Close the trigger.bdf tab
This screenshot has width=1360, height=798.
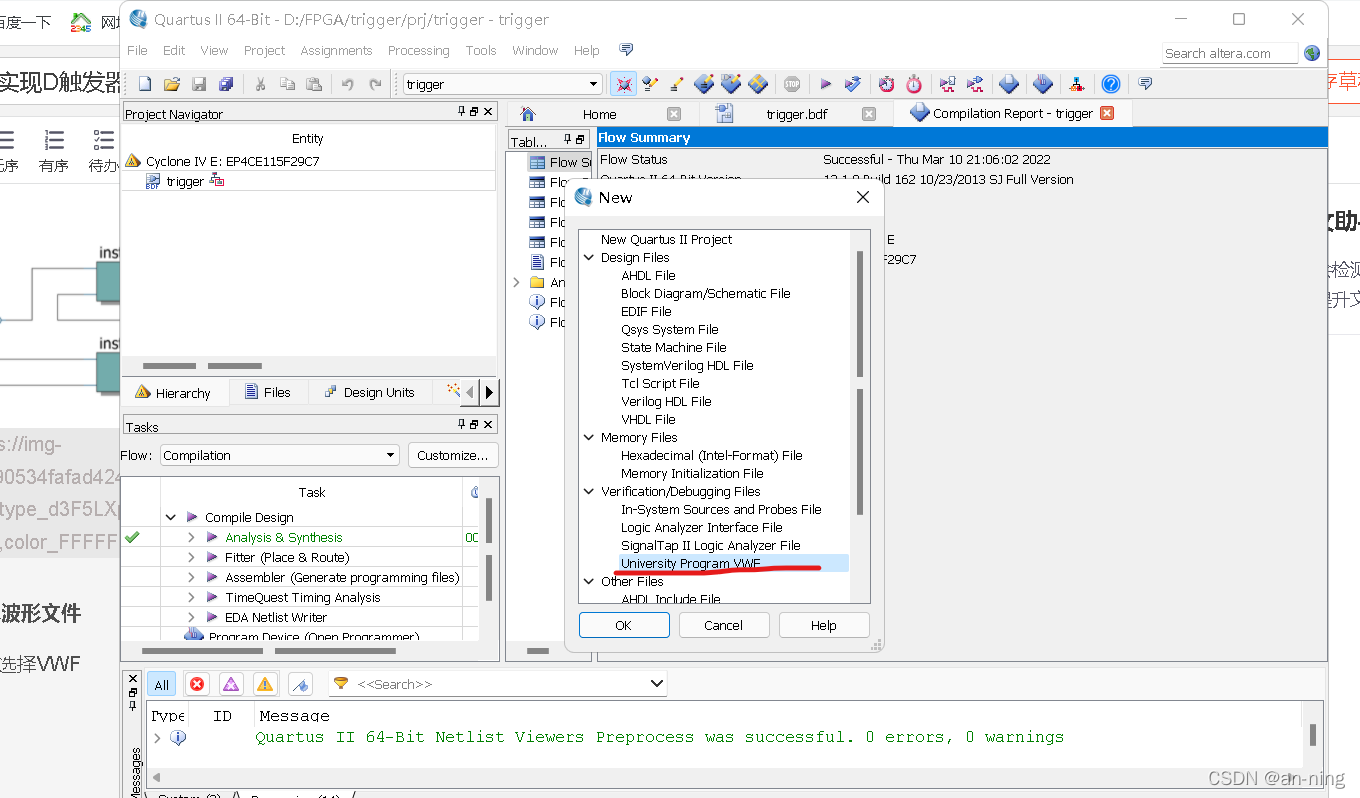pyautogui.click(x=869, y=114)
